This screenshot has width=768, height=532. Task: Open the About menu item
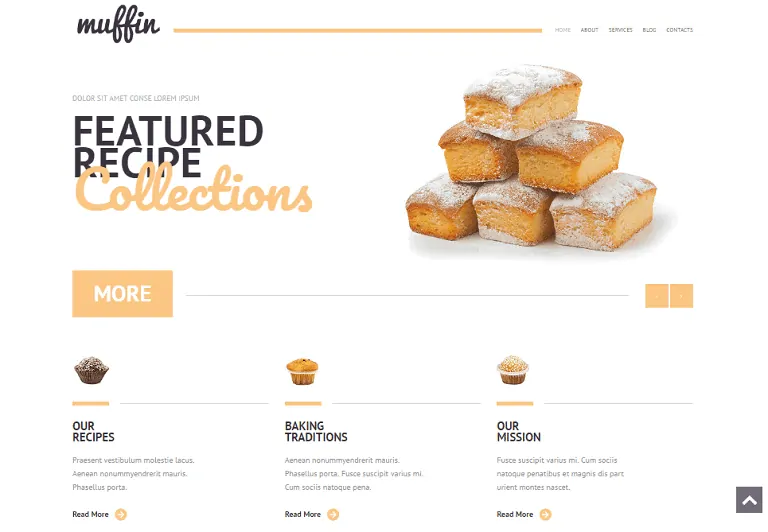tap(589, 30)
